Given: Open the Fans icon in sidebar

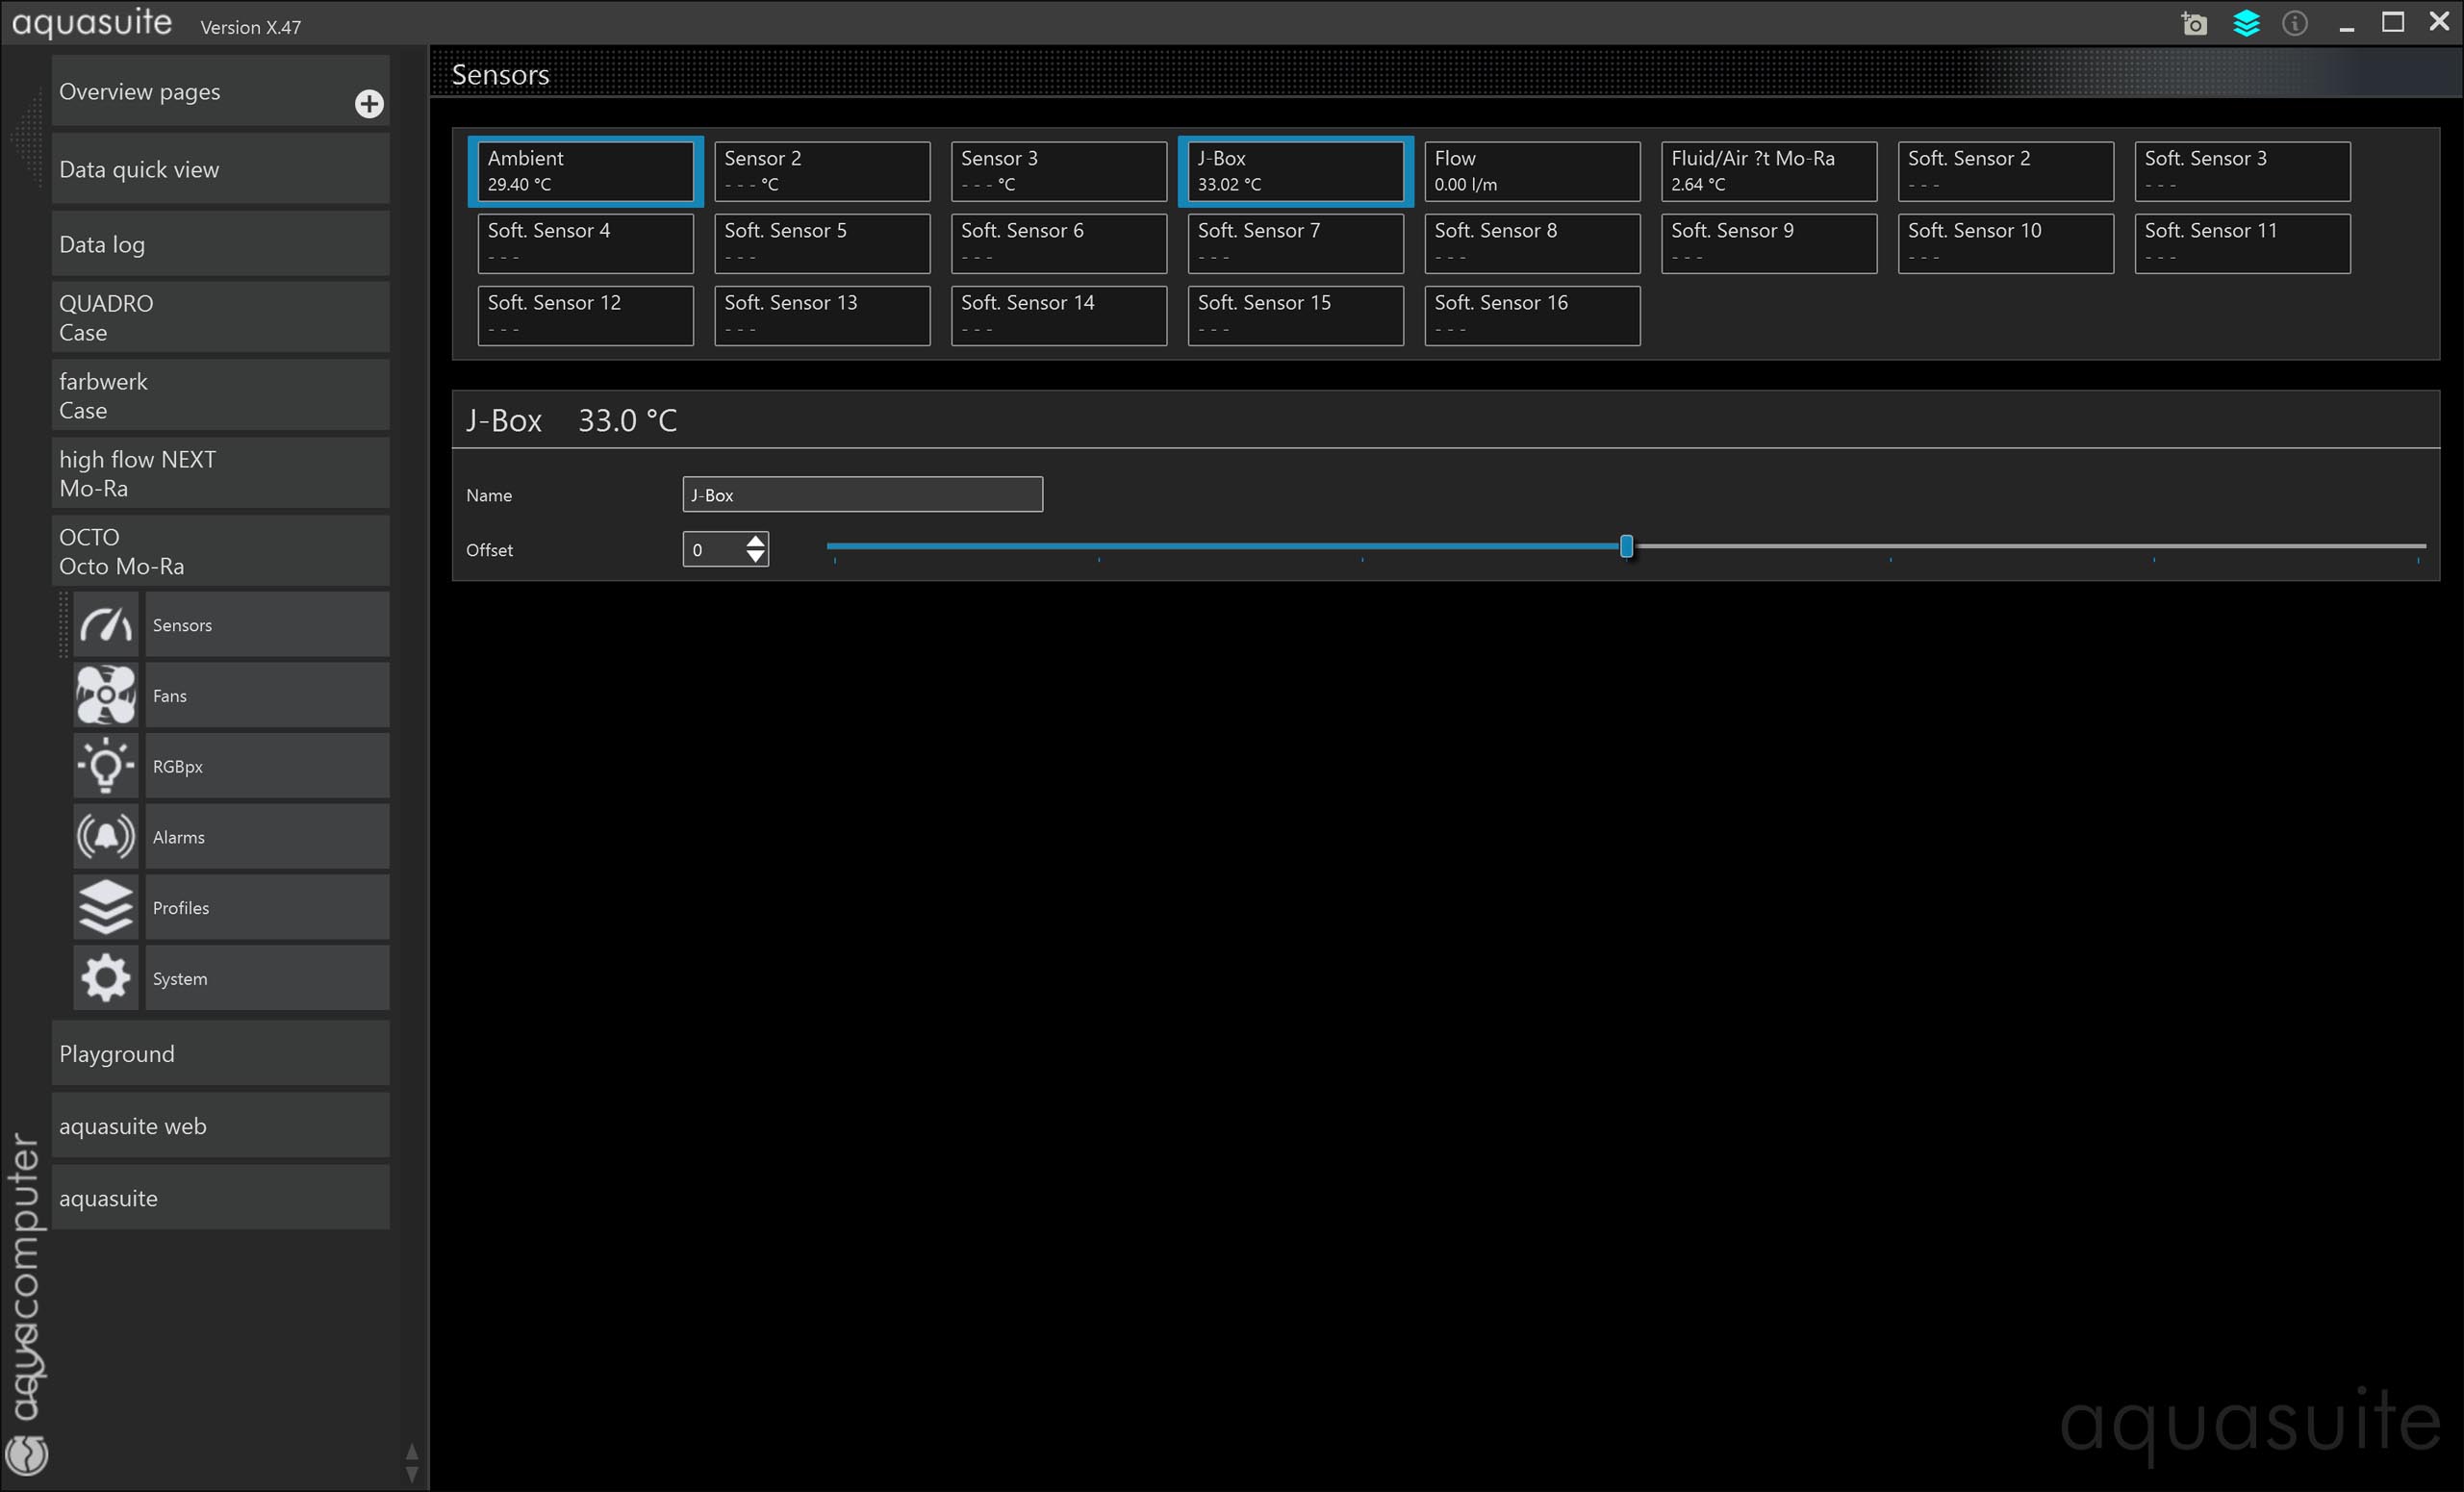Looking at the screenshot, I should [x=105, y=695].
